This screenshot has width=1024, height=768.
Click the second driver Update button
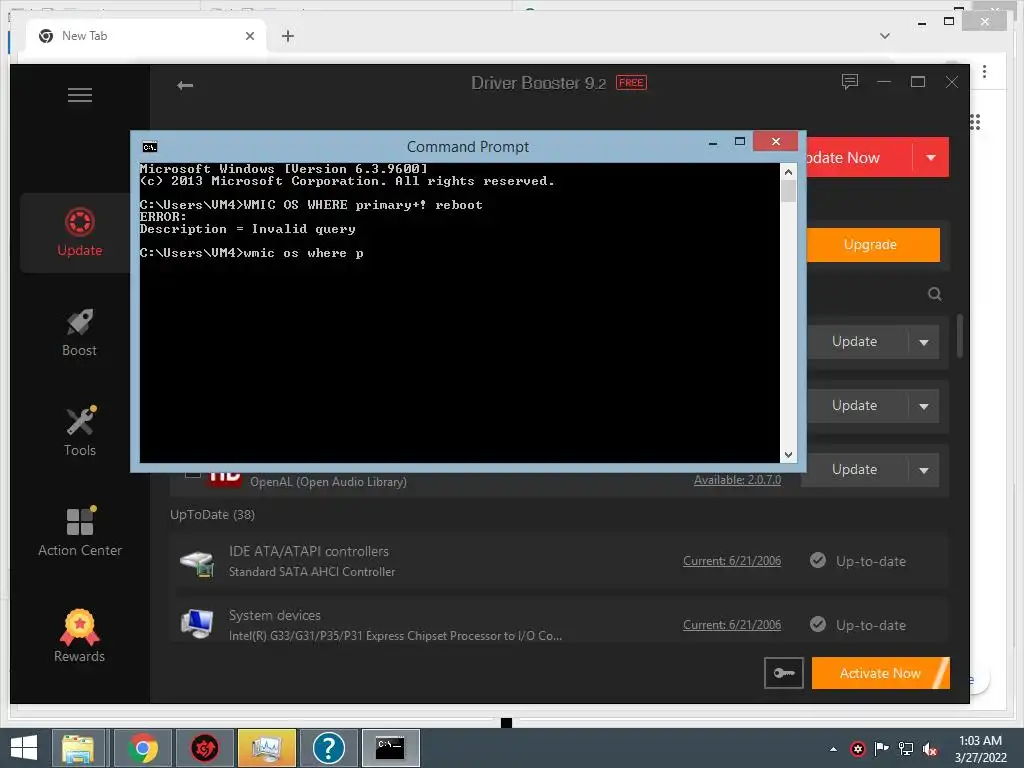[x=857, y=406]
